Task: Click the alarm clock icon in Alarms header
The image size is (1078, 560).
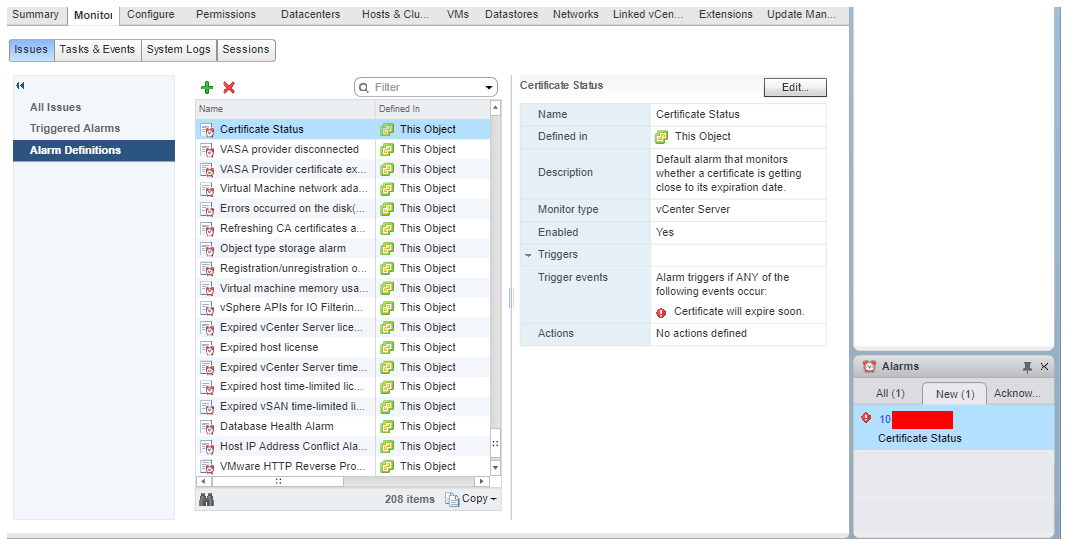Action: pos(869,366)
